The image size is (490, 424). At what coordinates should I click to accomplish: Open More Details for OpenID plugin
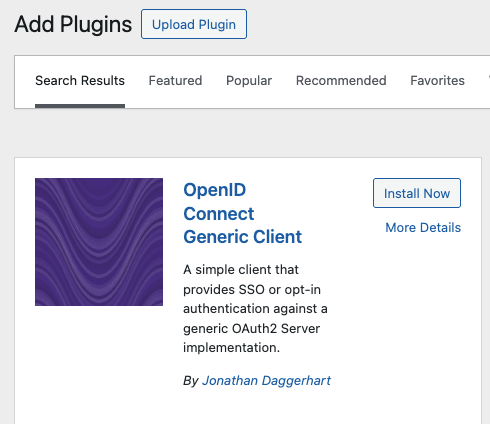[423, 228]
